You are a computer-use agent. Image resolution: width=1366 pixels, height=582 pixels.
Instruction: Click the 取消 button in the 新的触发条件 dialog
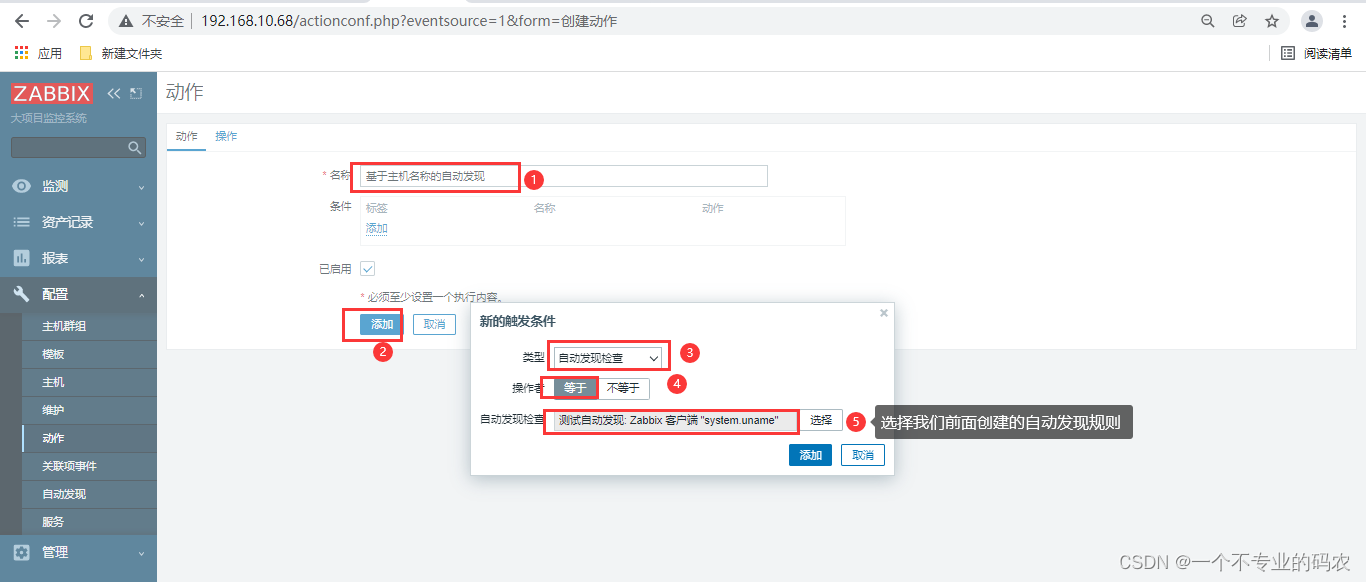click(x=862, y=455)
